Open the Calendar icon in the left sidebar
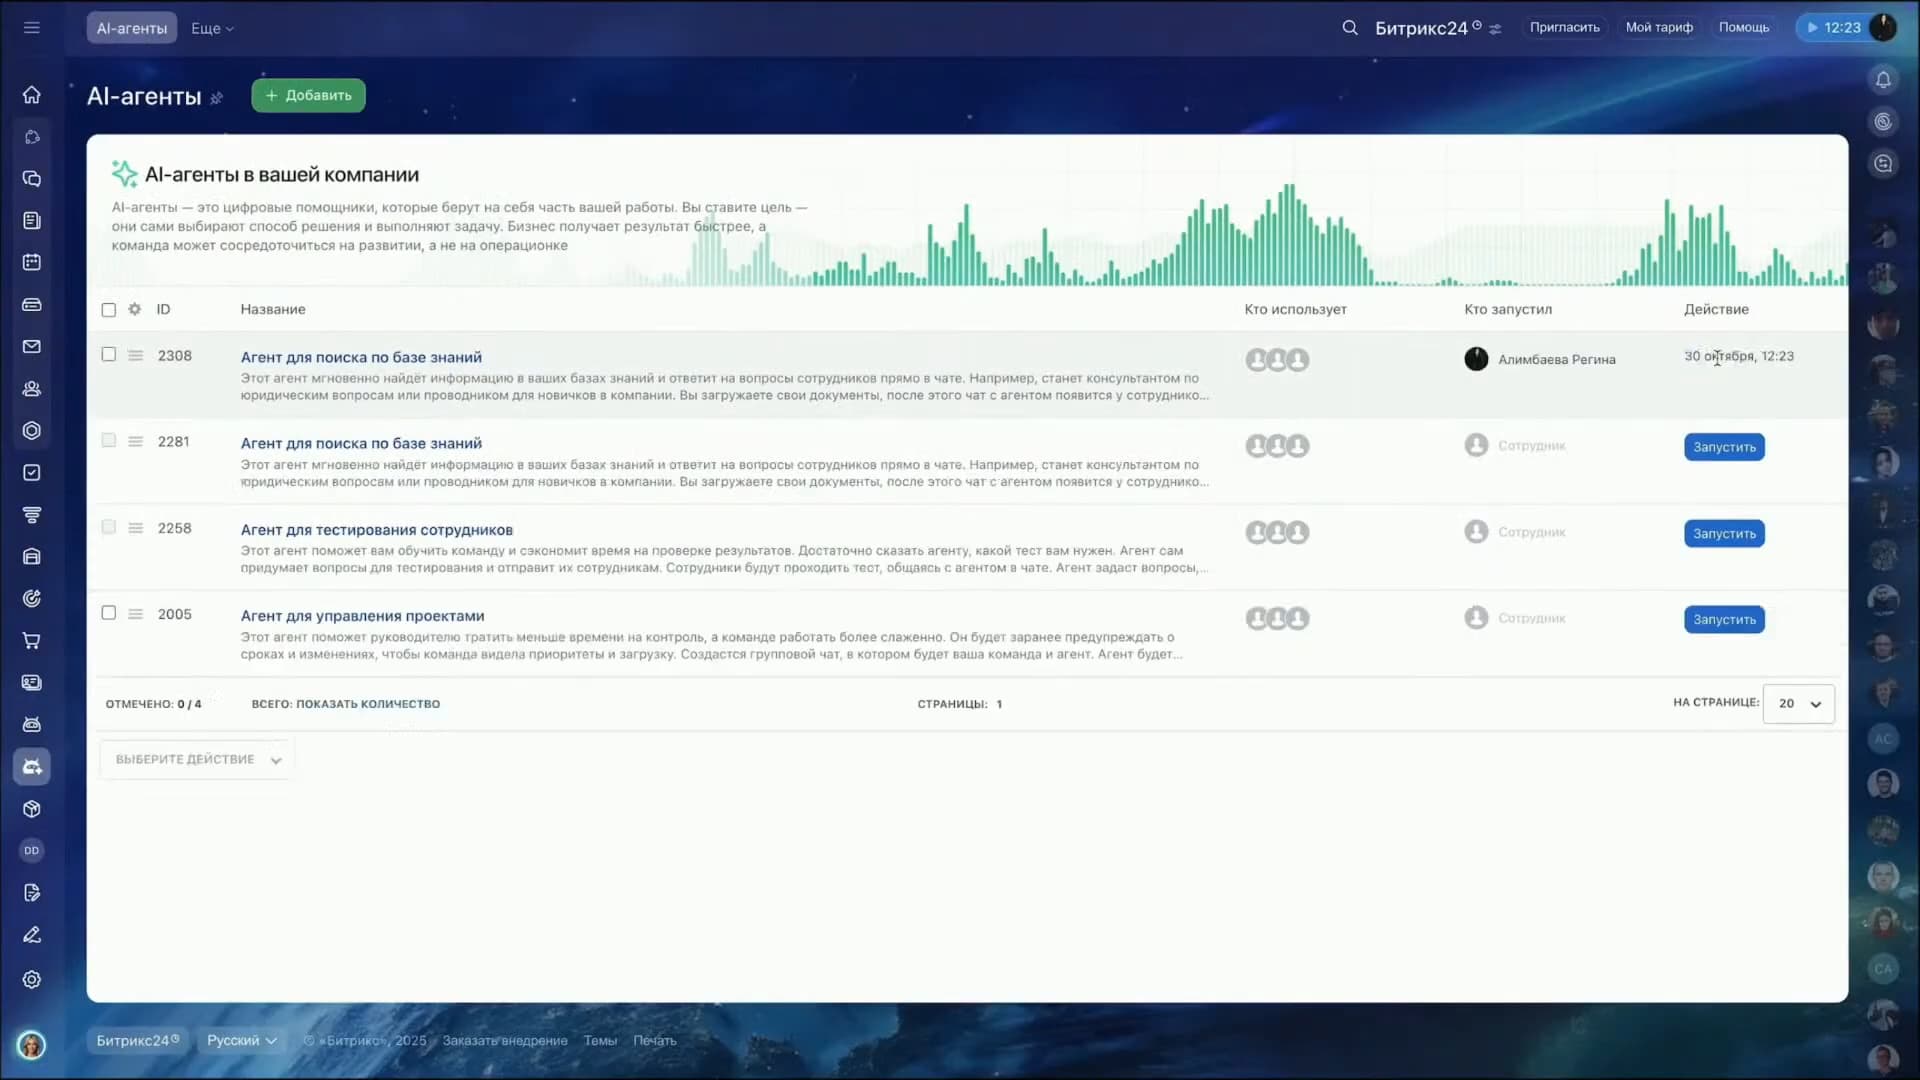This screenshot has width=1920, height=1080. pos(31,262)
